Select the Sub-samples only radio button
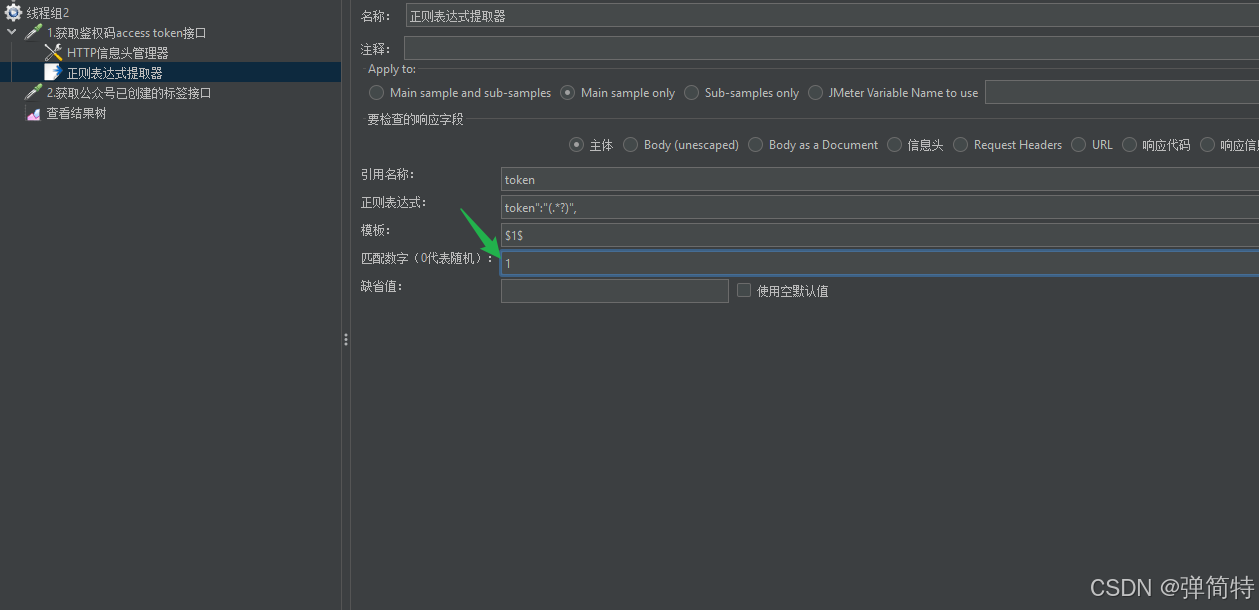 [x=691, y=92]
